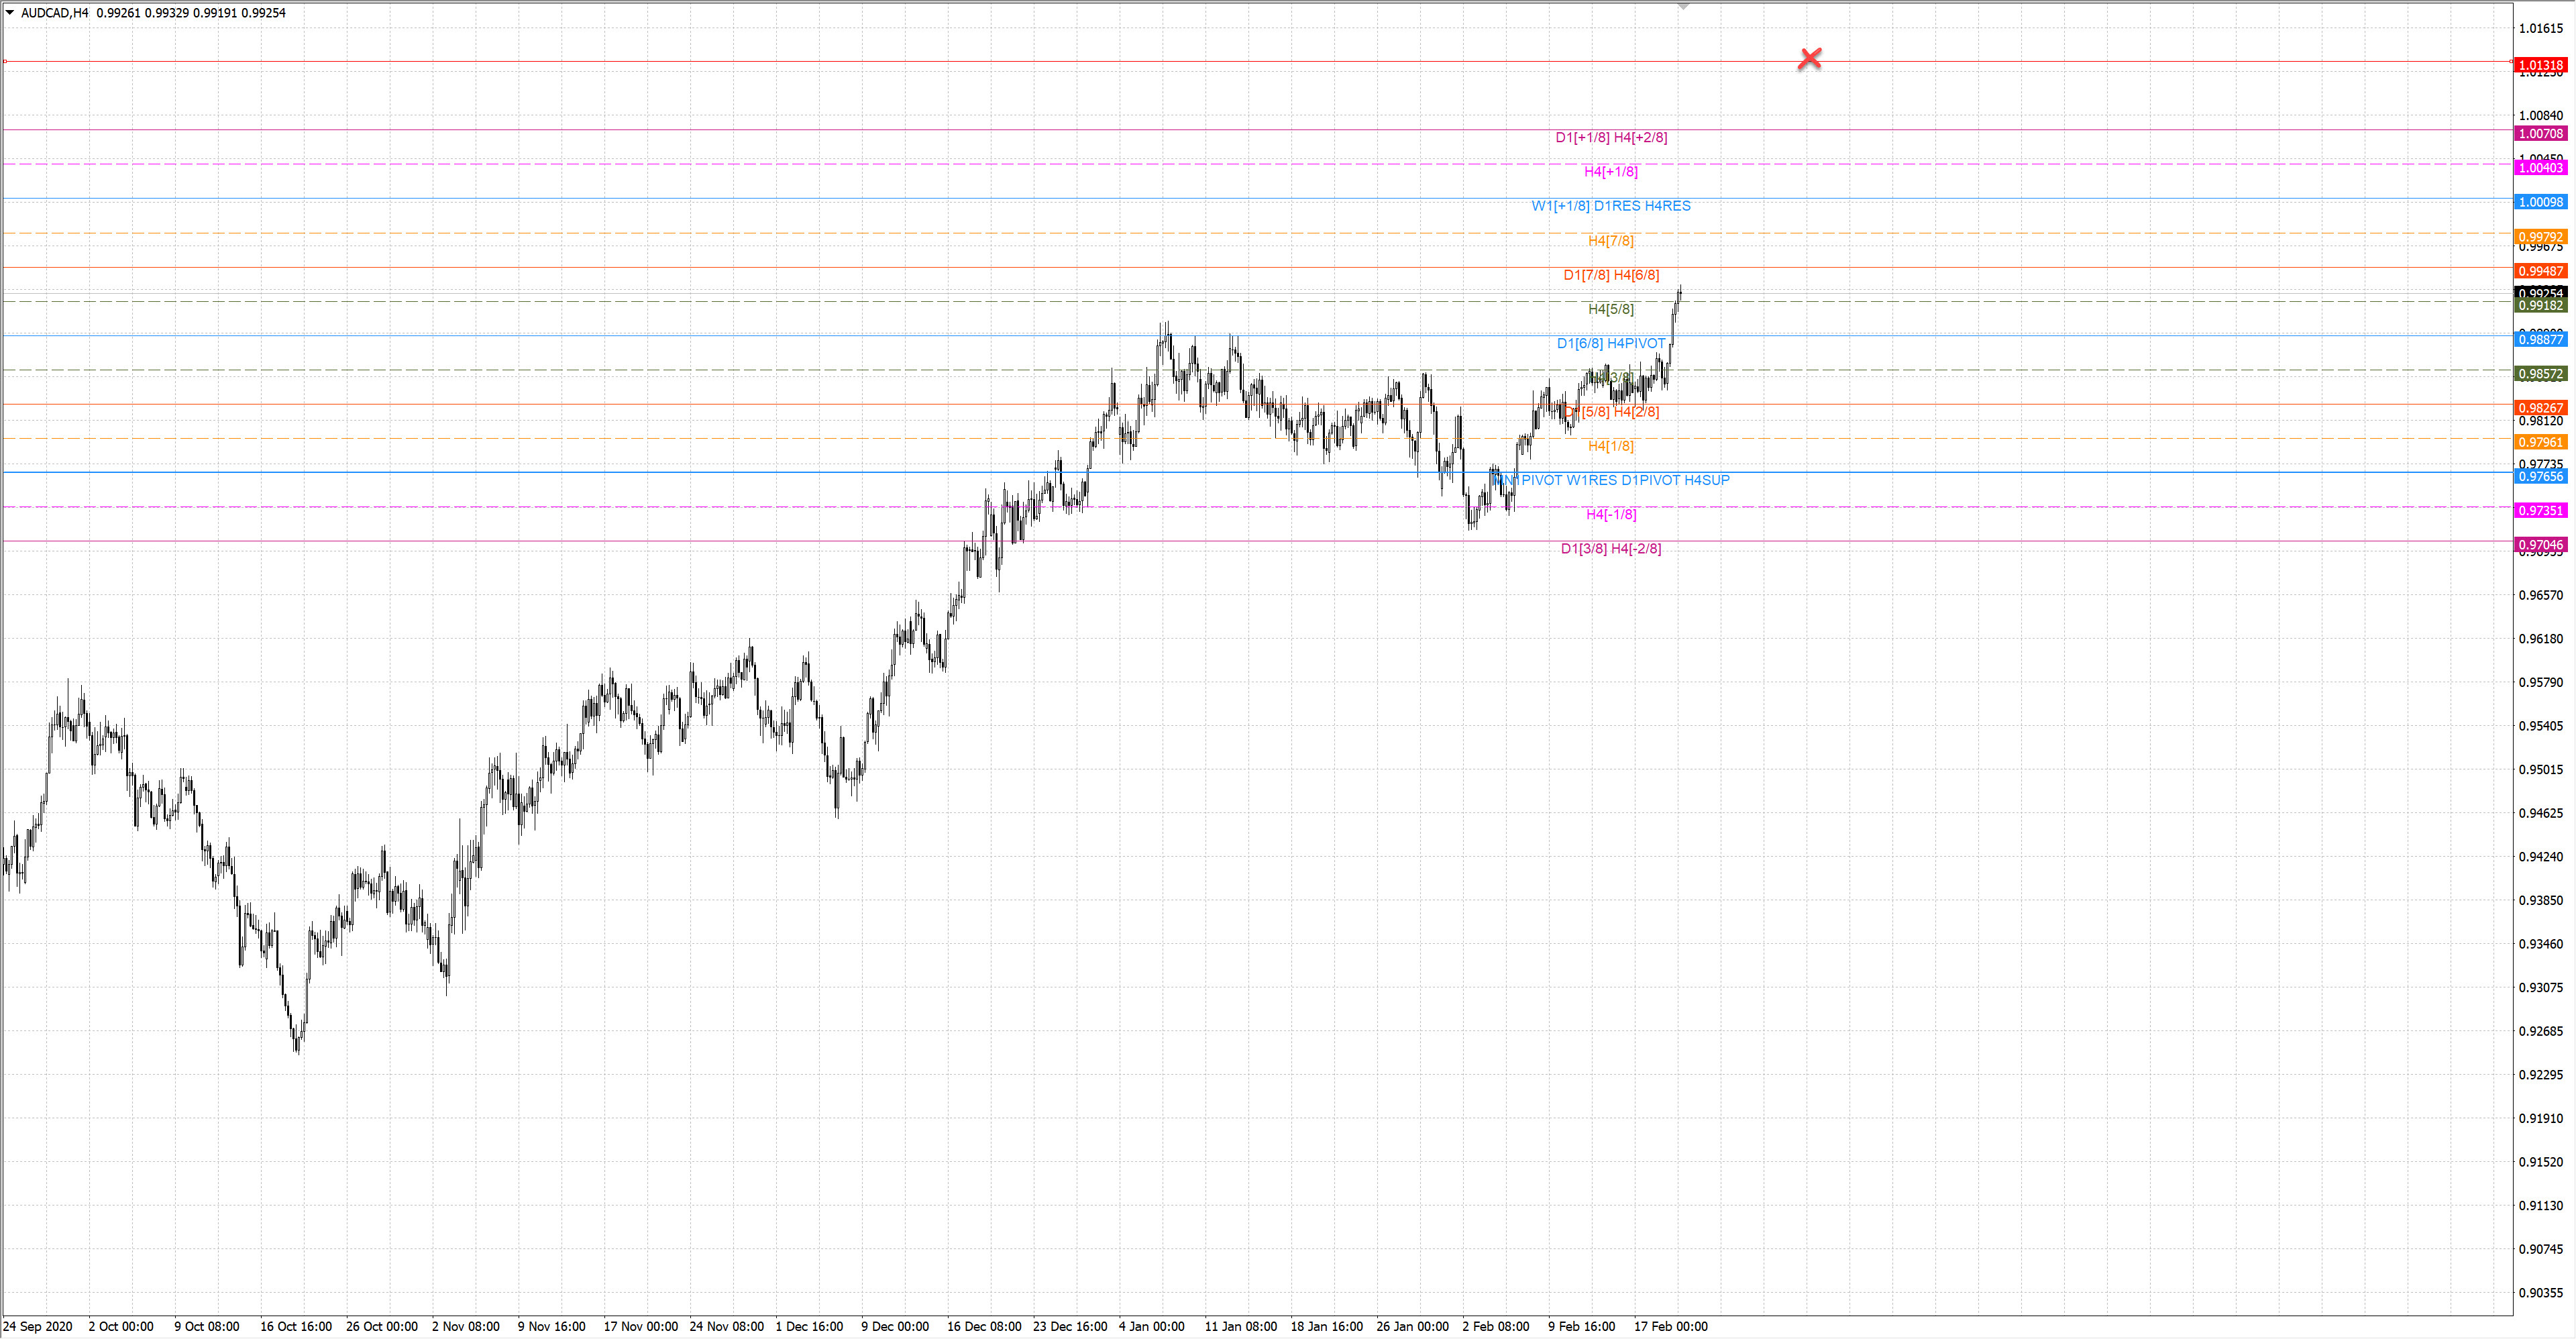Click the 17 Feb 00:00 date label
This screenshot has width=2576, height=1339.
click(1670, 1326)
